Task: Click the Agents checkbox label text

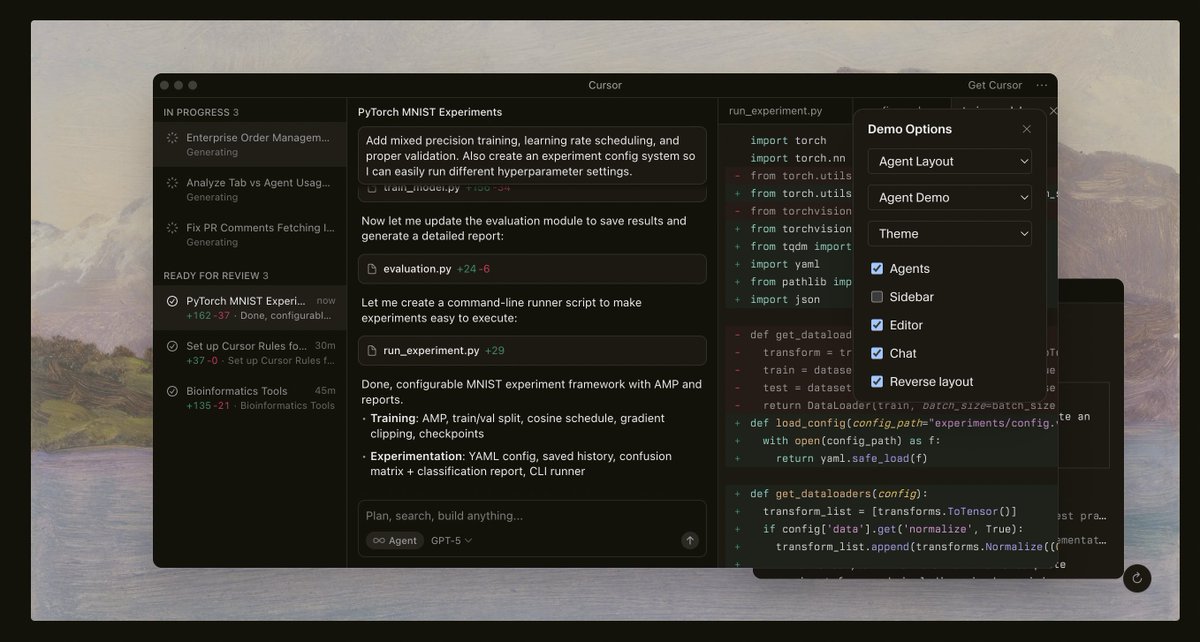Action: pyautogui.click(x=909, y=269)
